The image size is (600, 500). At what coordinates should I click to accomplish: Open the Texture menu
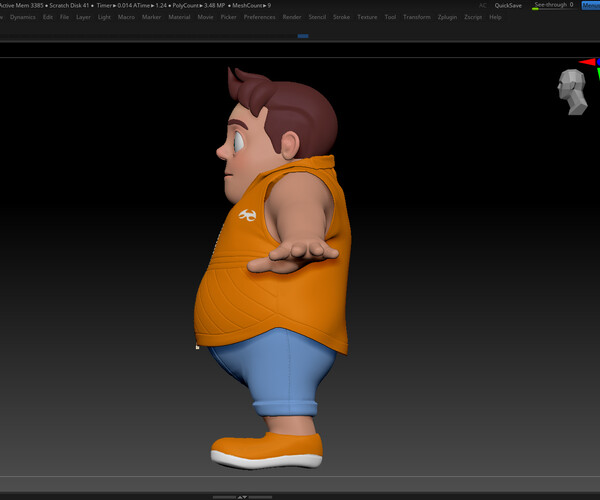(x=367, y=17)
